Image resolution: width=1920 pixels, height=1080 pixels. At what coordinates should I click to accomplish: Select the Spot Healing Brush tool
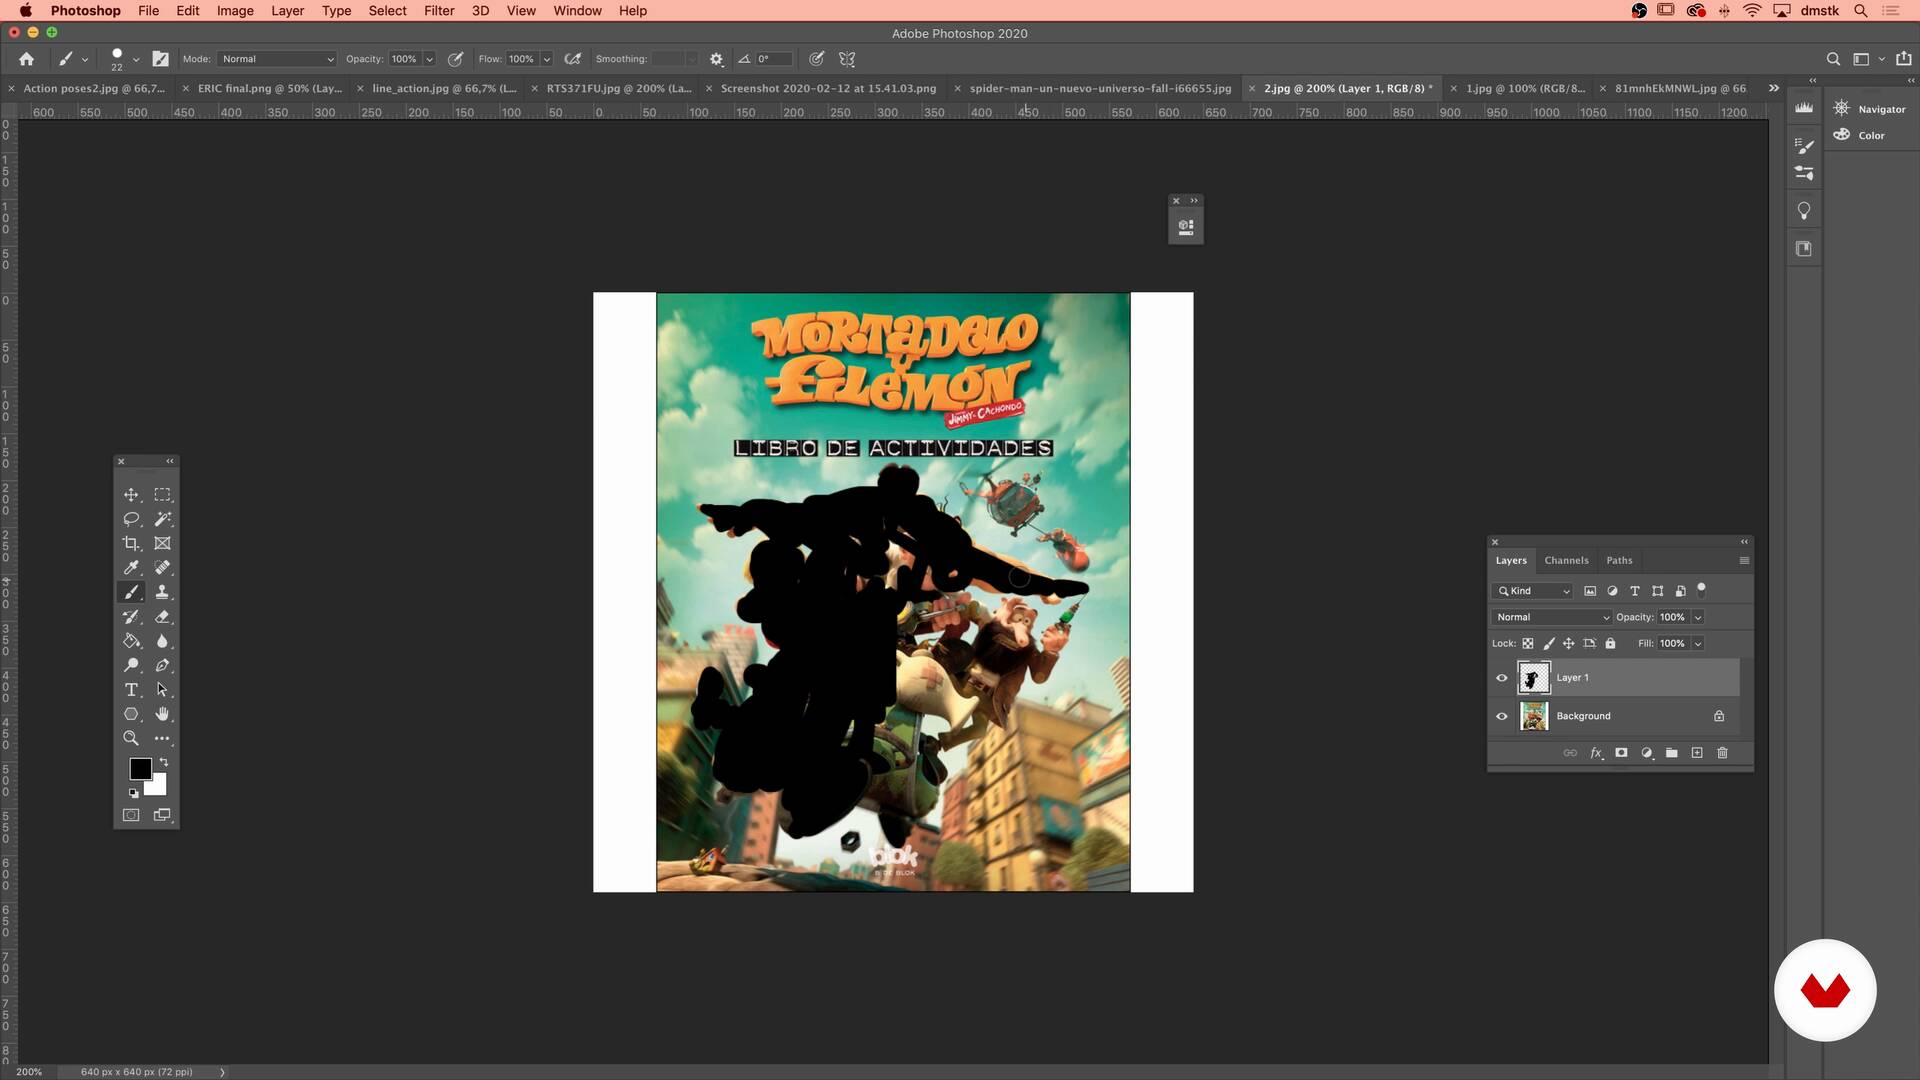tap(162, 568)
